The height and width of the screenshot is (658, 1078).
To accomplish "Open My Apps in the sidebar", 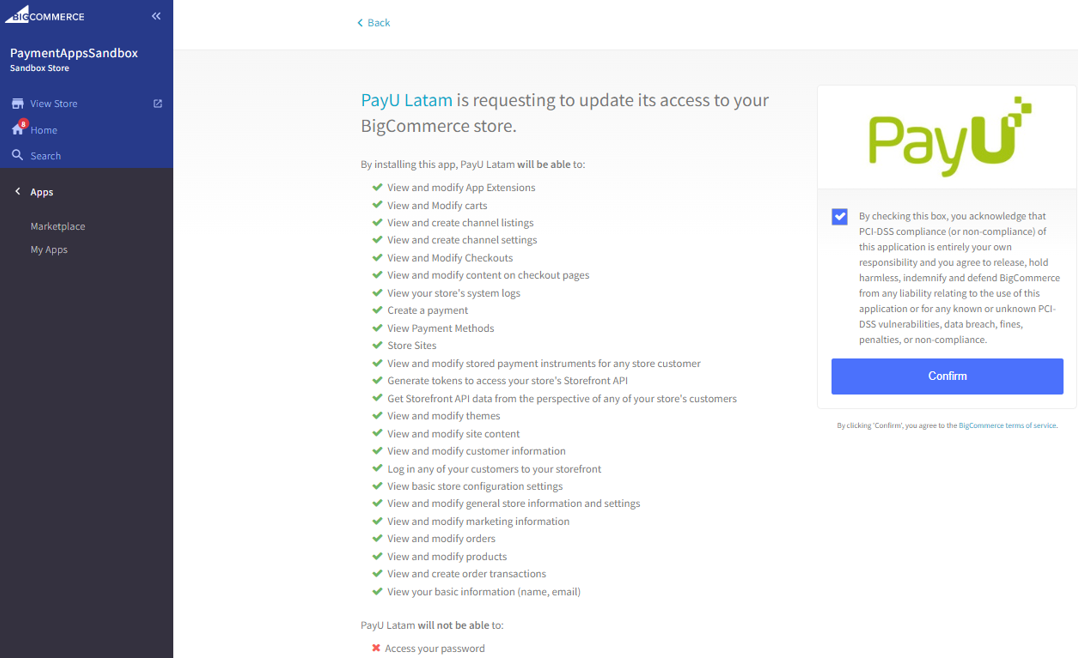I will pyautogui.click(x=49, y=250).
